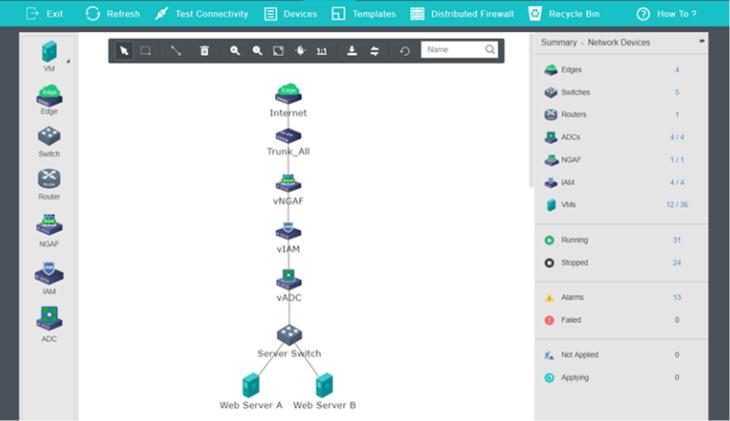Viewport: 730px width, 421px height.
Task: Collapse the Summary Network Devices panel
Action: pyautogui.click(x=701, y=41)
